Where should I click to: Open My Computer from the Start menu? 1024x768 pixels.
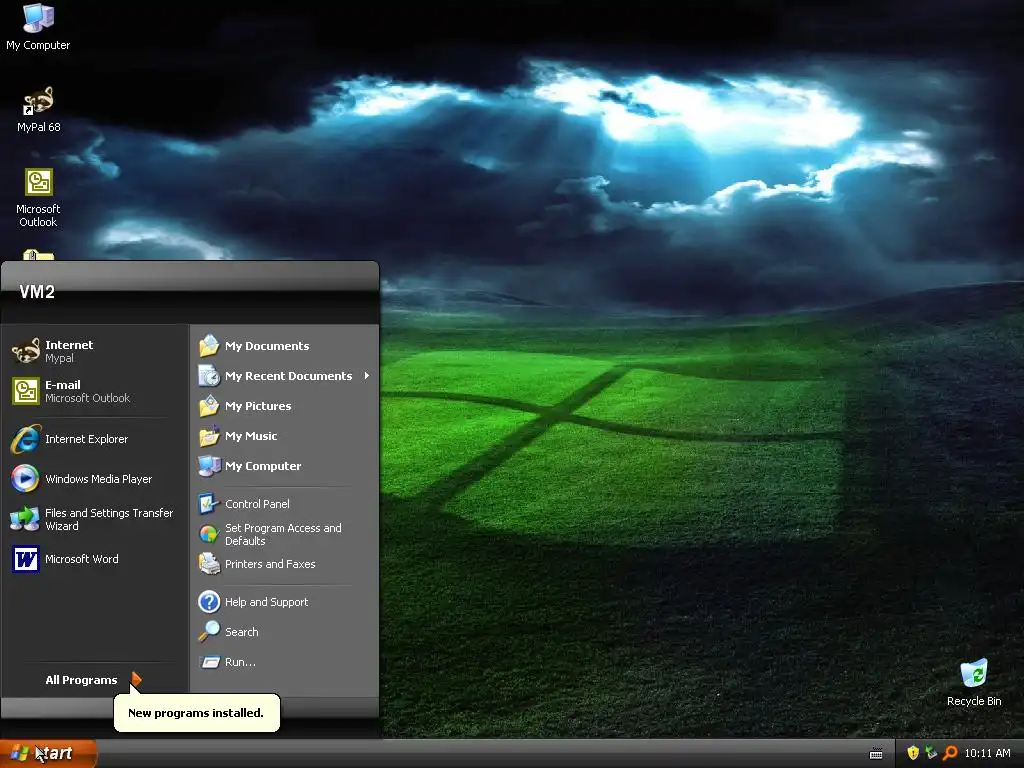click(x=283, y=466)
